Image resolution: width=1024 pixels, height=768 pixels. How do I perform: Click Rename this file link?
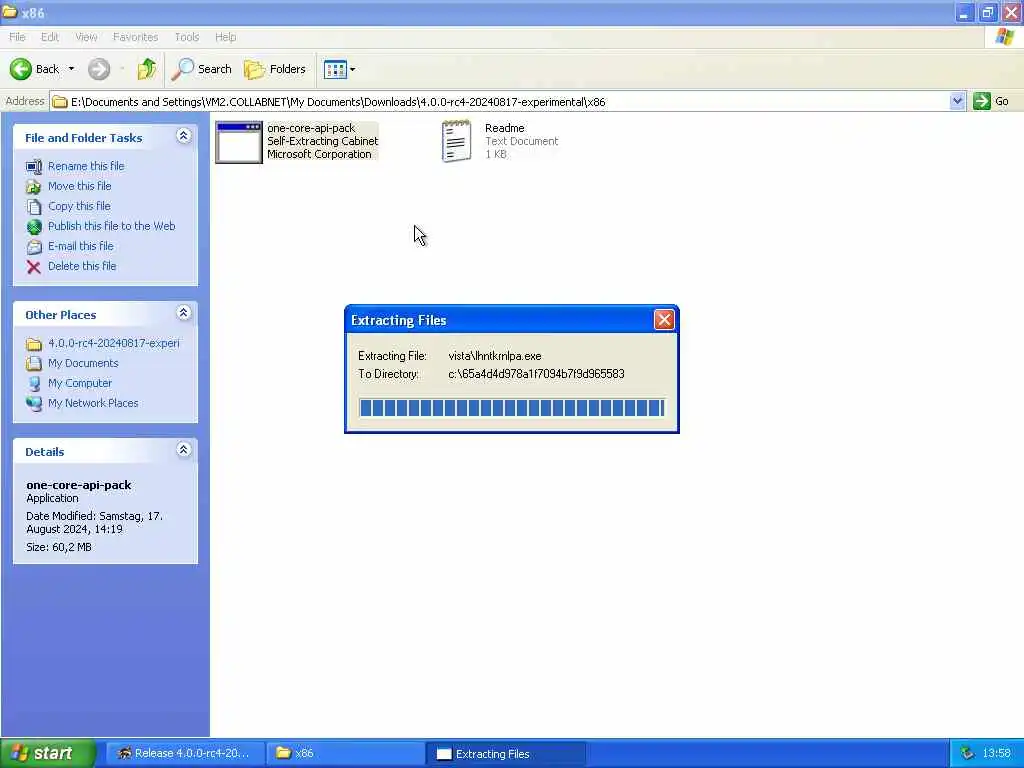pos(86,166)
